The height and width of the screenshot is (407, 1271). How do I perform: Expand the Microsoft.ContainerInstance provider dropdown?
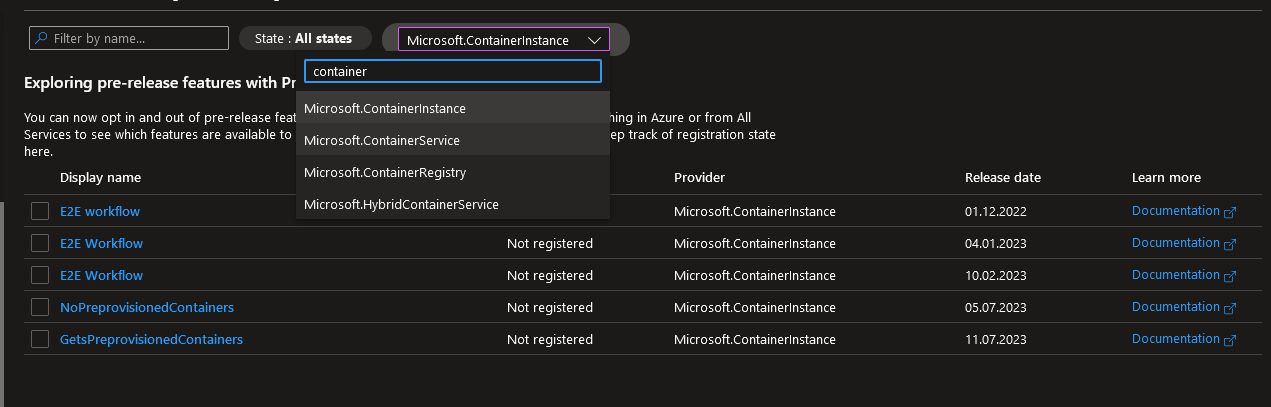[504, 40]
